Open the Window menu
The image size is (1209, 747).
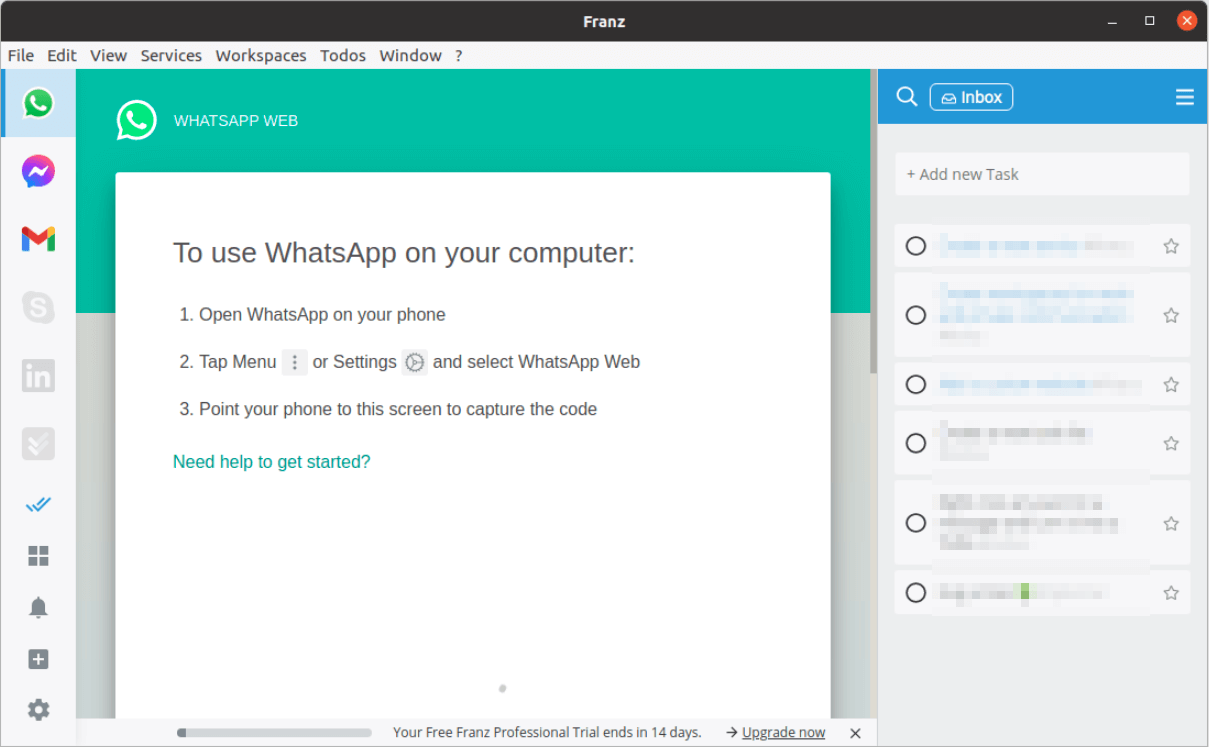click(x=410, y=55)
